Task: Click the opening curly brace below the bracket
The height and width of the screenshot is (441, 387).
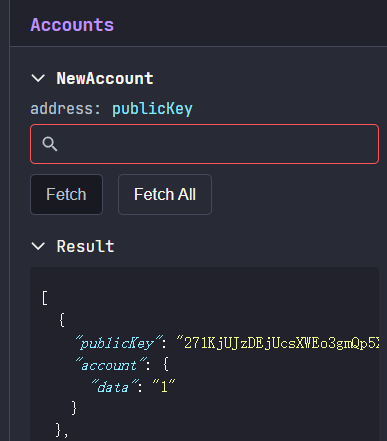Action: pos(61,320)
